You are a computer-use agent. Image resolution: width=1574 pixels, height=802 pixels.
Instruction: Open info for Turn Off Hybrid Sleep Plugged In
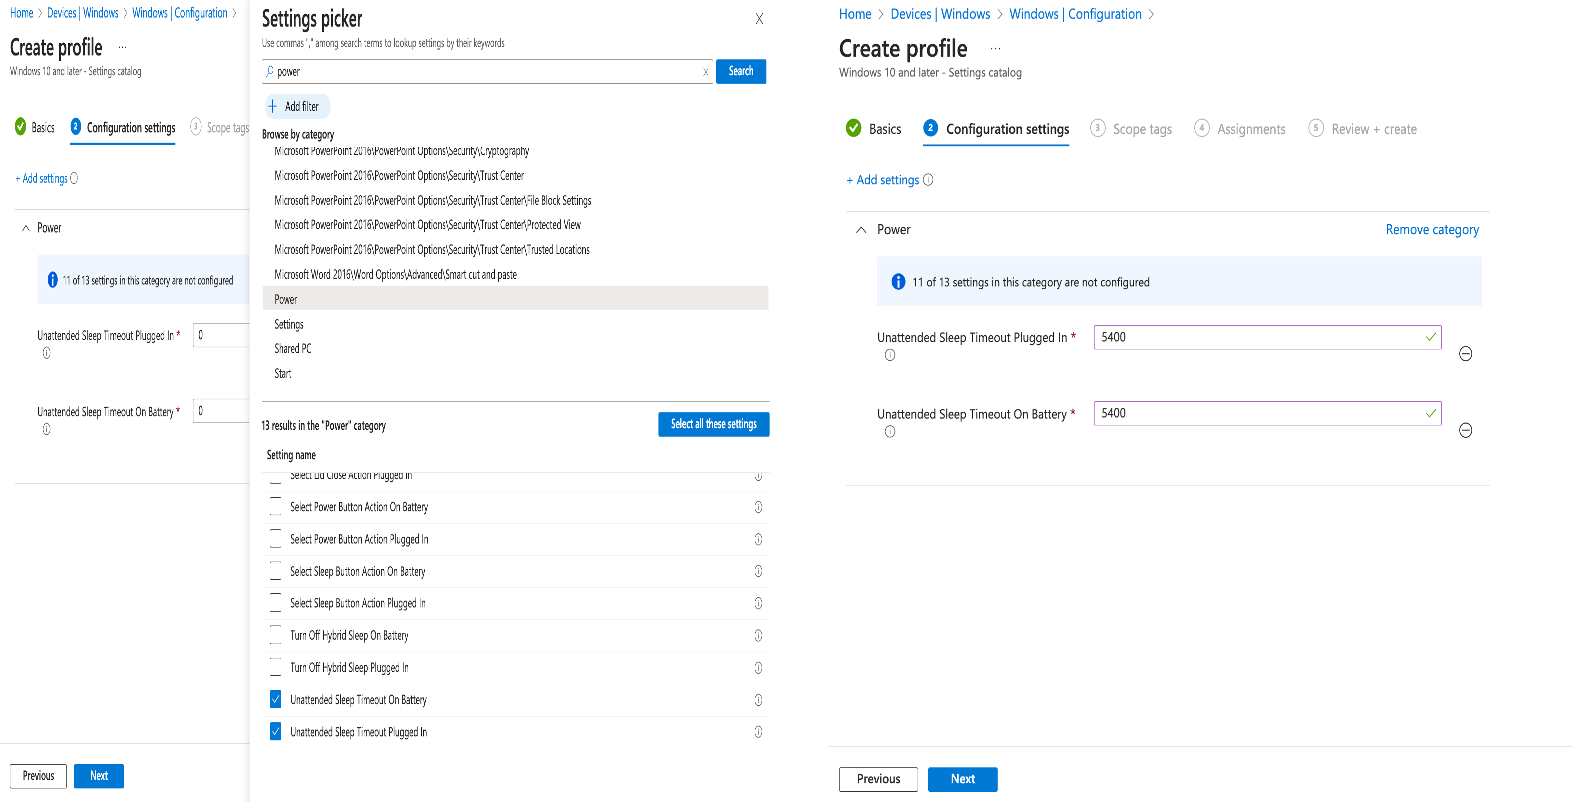click(758, 667)
